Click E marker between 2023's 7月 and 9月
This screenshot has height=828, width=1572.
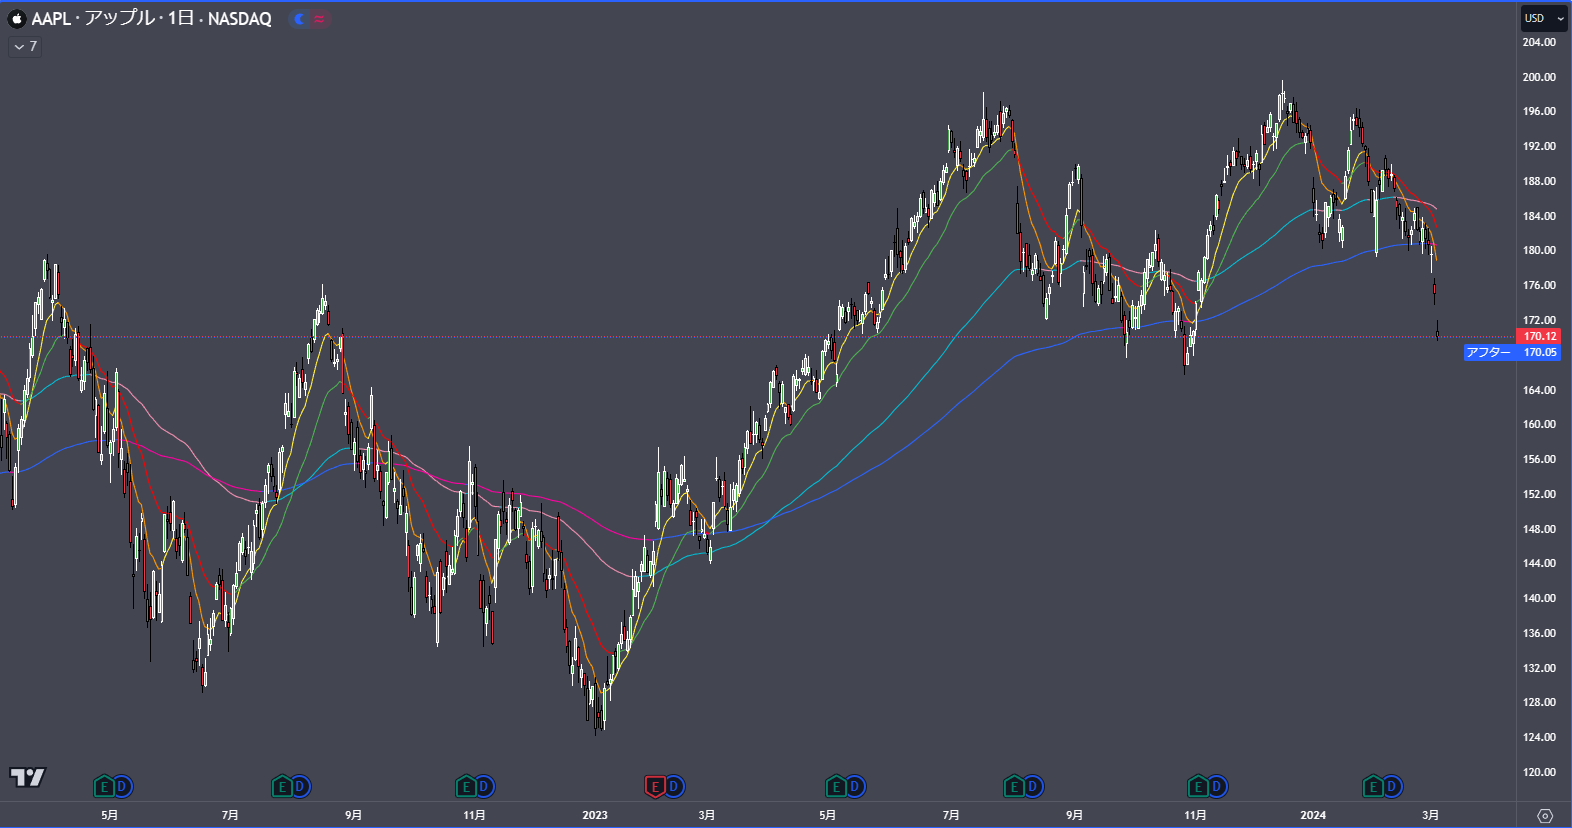tap(1013, 787)
